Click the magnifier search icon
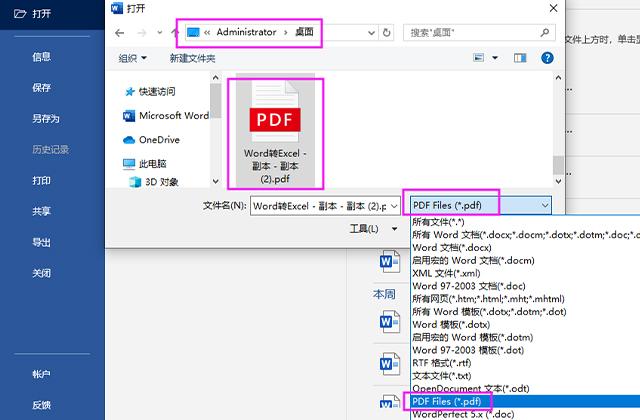 tap(544, 32)
